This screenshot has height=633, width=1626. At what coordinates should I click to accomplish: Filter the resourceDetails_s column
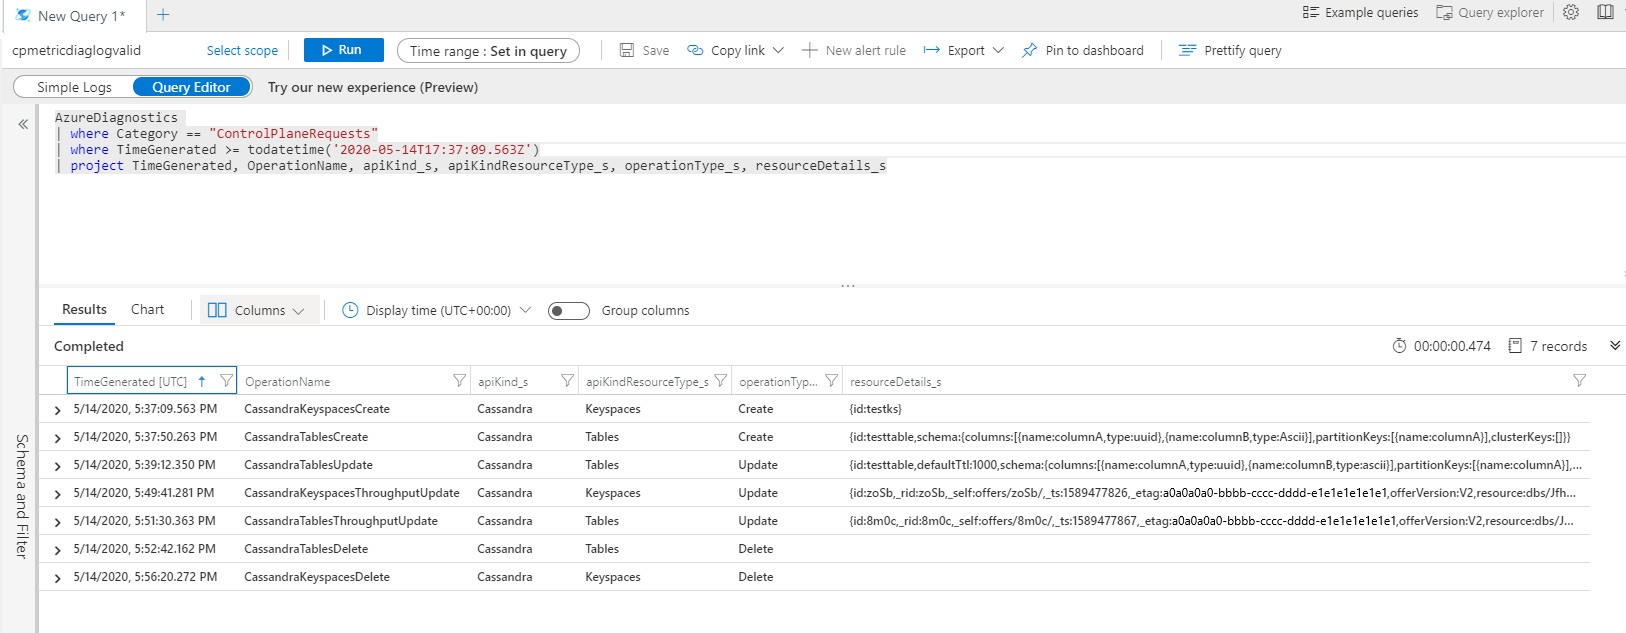(x=1579, y=381)
